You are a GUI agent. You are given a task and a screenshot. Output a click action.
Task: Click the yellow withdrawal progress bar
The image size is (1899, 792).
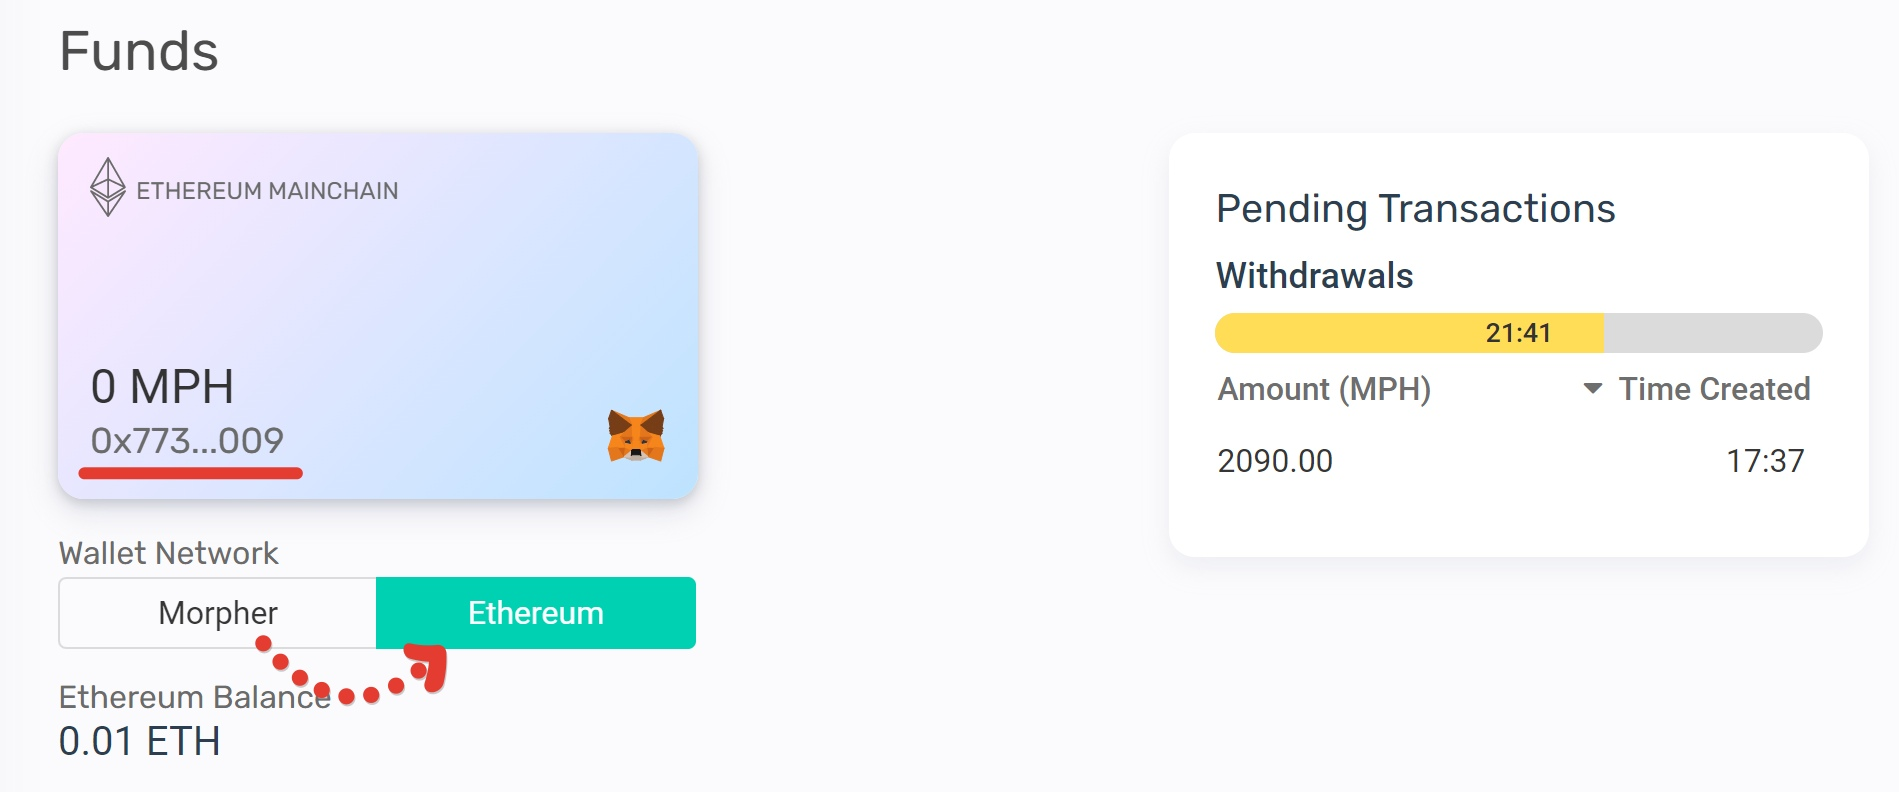click(x=1409, y=333)
